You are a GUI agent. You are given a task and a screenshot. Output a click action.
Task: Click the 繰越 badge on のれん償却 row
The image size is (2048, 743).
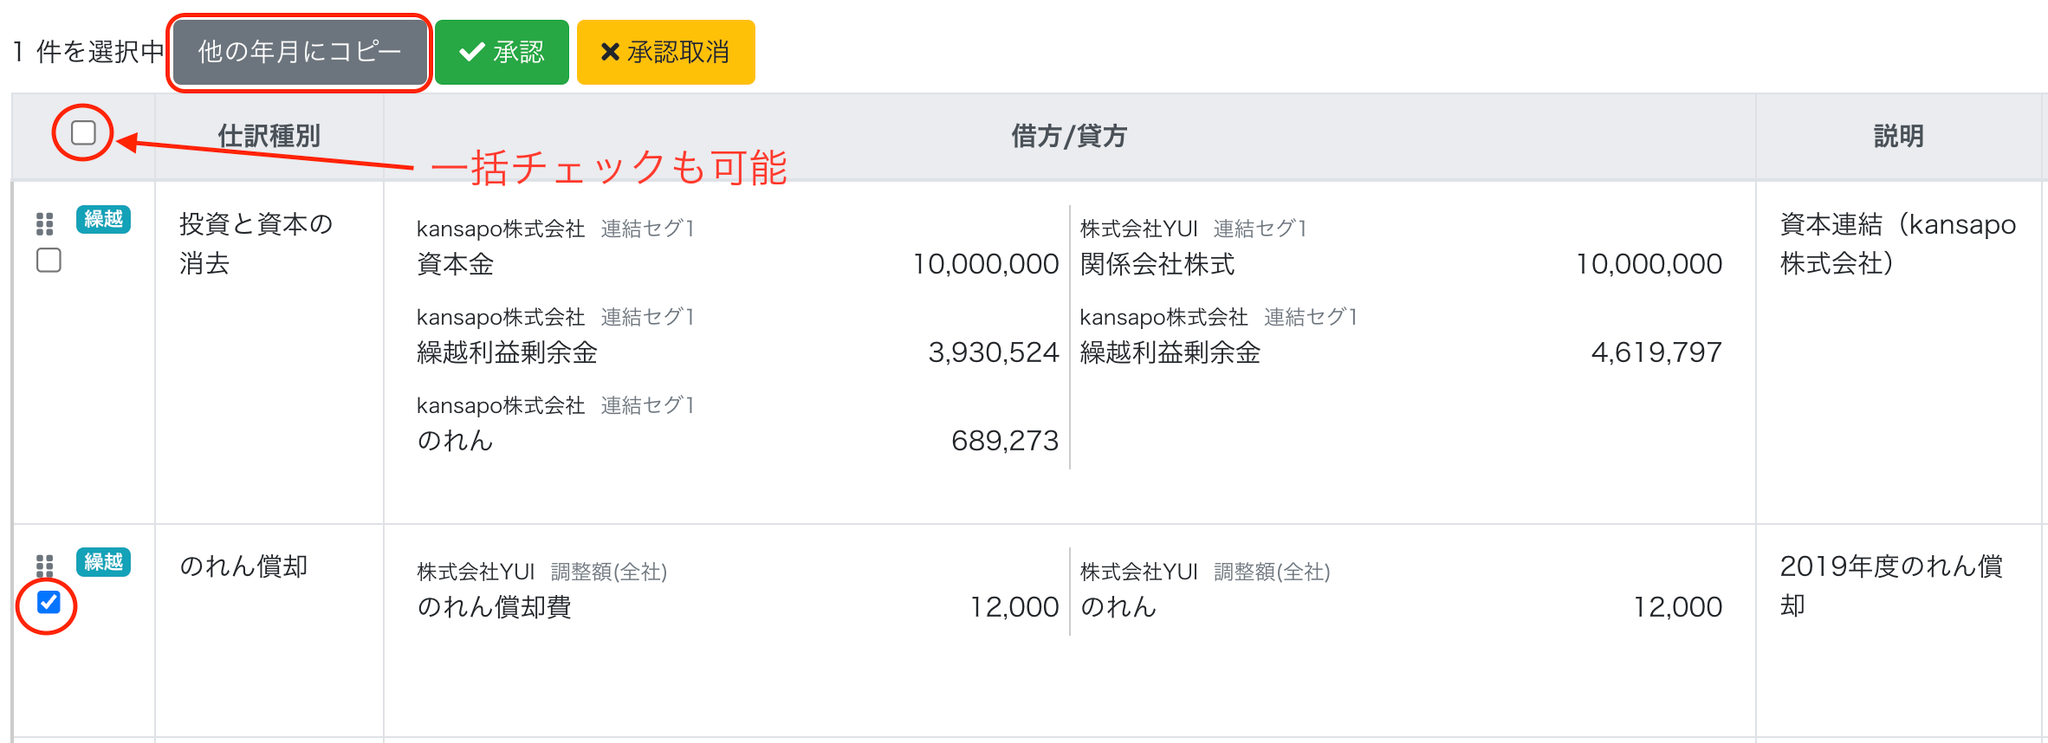click(x=103, y=562)
